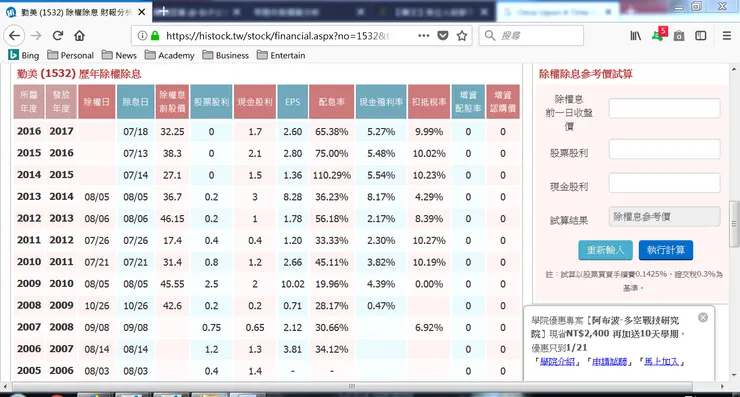This screenshot has height=397, width=740.
Task: Click the 除權息前一日收盤價 input field
Action: [664, 109]
